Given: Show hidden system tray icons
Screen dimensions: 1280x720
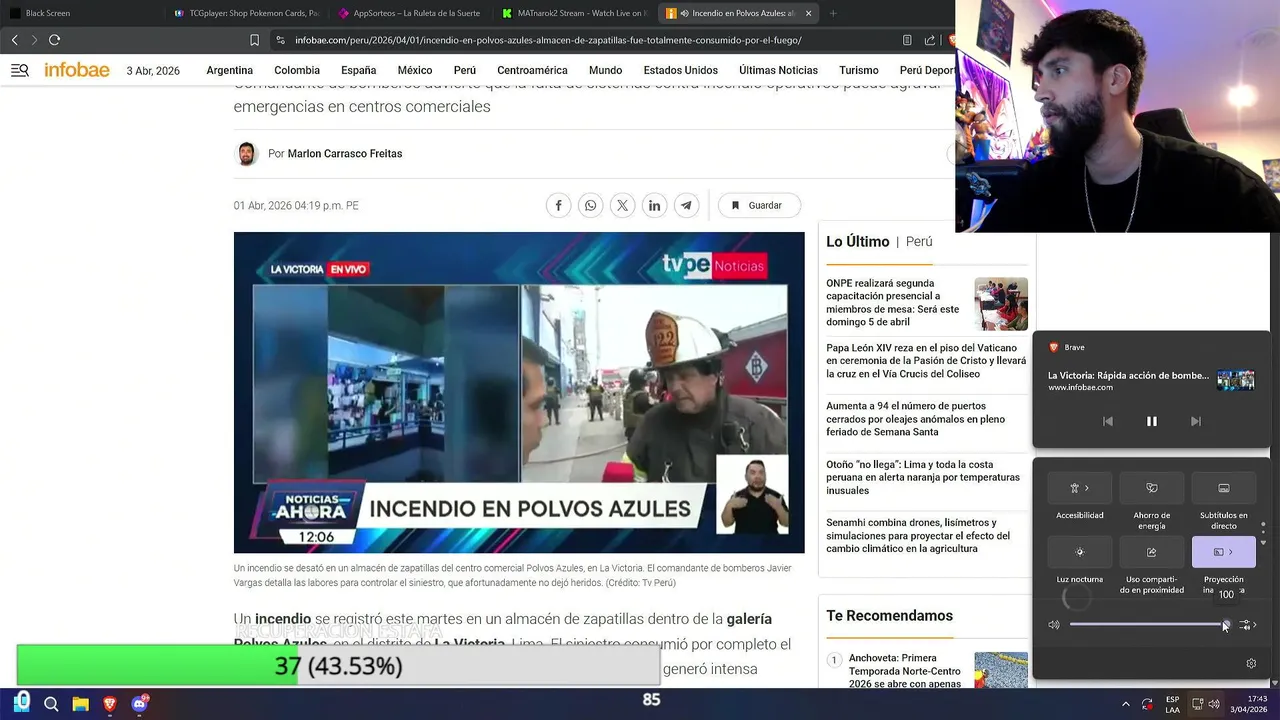Looking at the screenshot, I should click(1126, 704).
